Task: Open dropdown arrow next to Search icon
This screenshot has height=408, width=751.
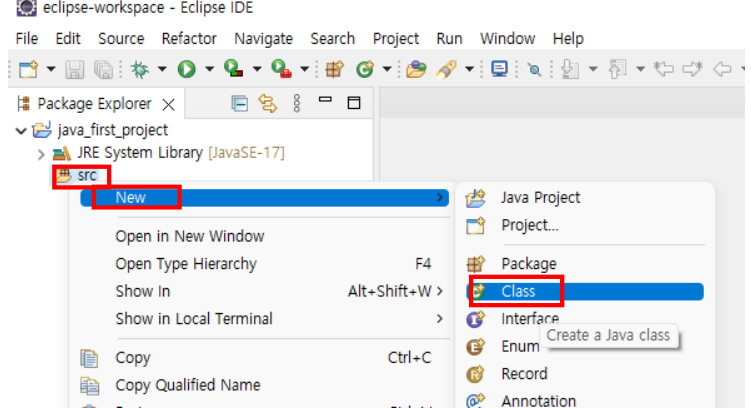Action: point(469,69)
